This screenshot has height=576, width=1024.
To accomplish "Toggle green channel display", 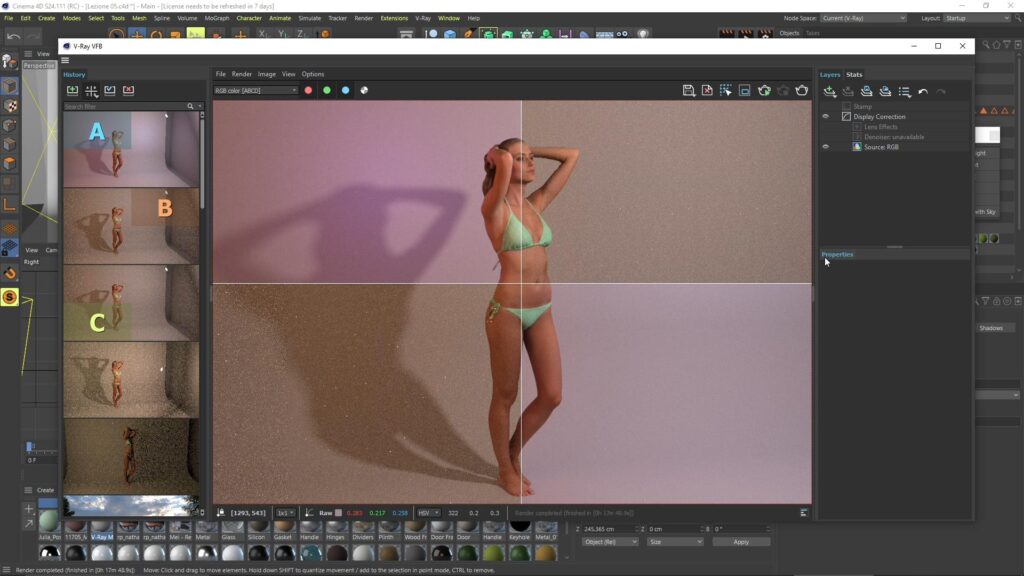I will [327, 91].
